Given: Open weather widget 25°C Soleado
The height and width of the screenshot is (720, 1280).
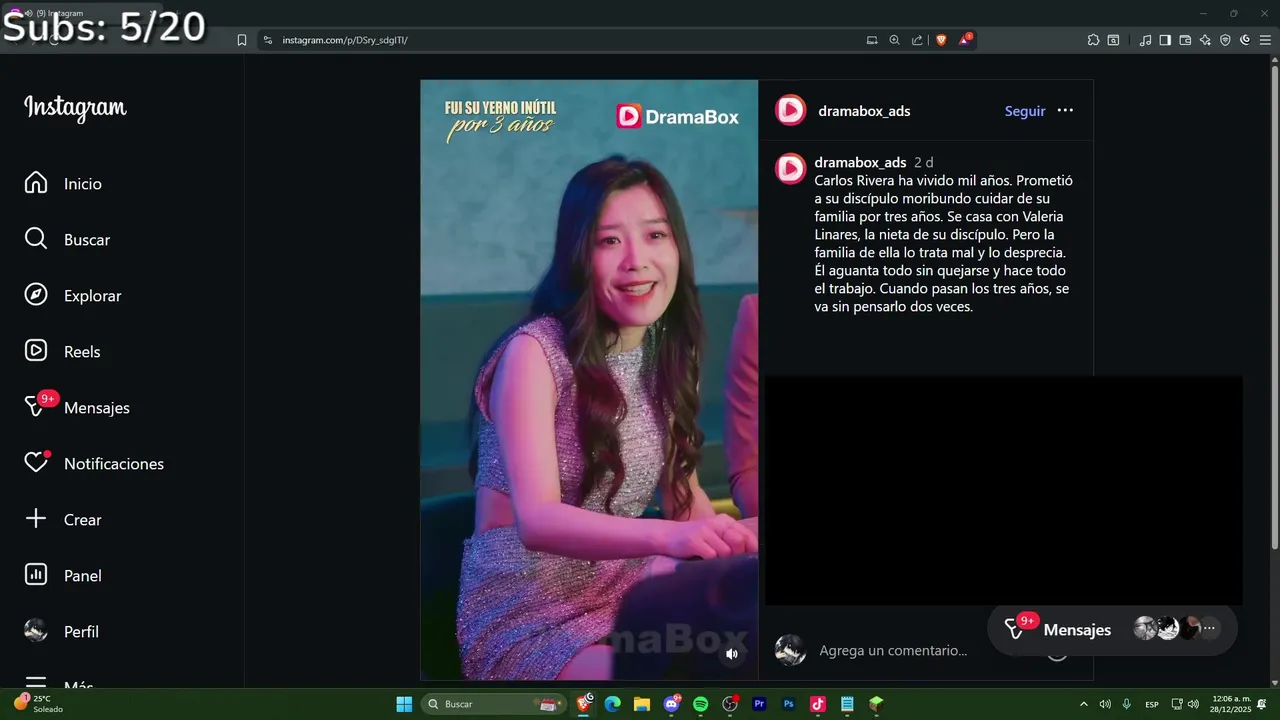Looking at the screenshot, I should point(38,704).
